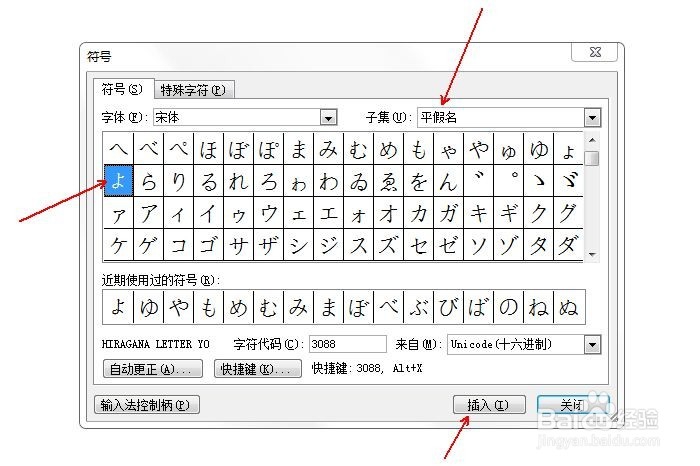Screen dimensions: 700x466
Task: Select the katakana オ symbol
Action: [x=388, y=213]
